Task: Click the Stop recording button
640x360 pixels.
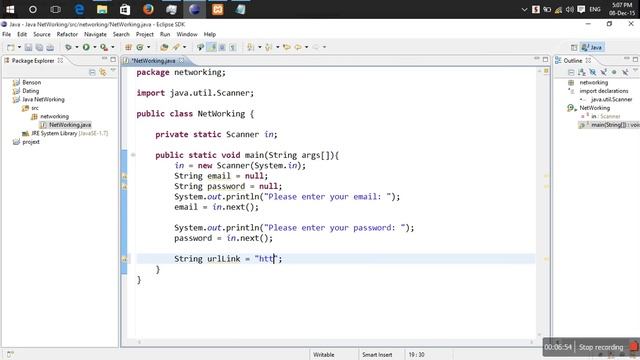Action: pyautogui.click(x=601, y=347)
